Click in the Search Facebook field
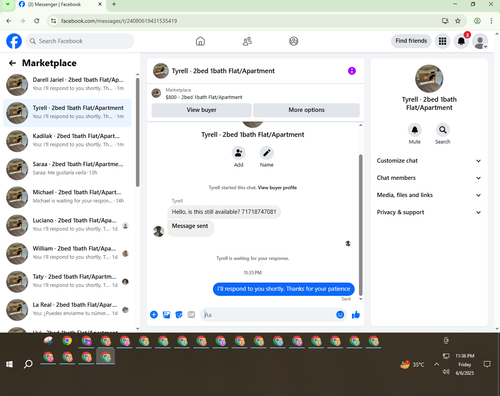This screenshot has height=396, width=500. tap(80, 41)
